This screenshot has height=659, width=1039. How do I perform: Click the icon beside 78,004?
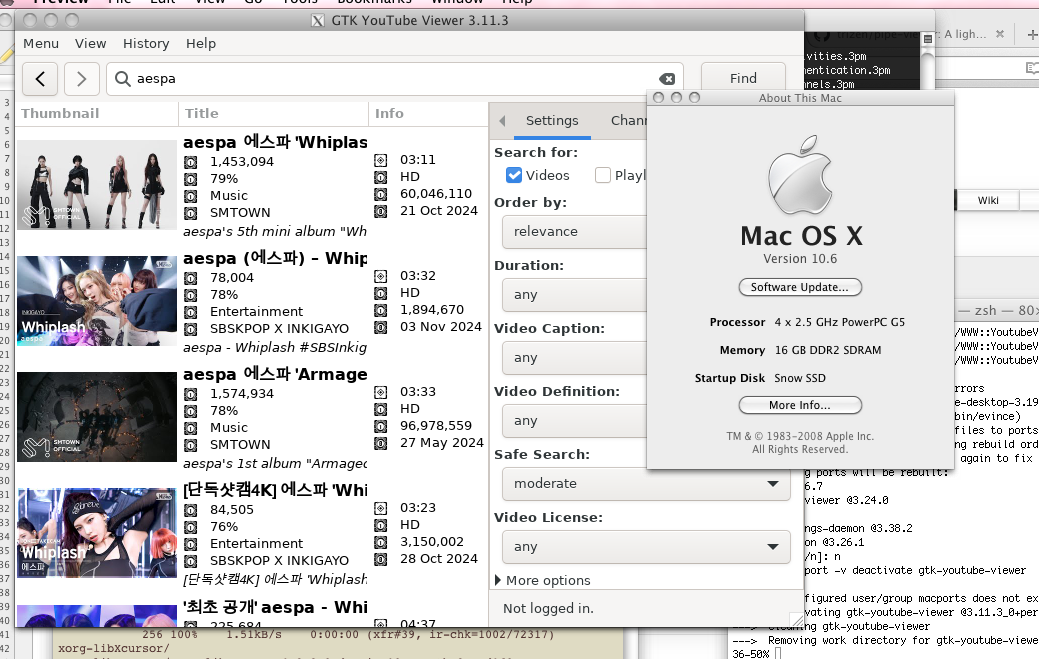[x=191, y=278]
